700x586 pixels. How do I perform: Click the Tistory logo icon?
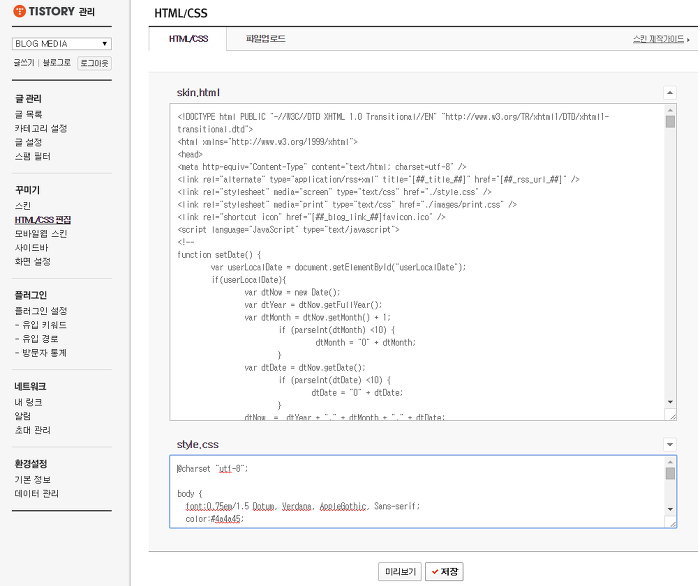point(20,11)
